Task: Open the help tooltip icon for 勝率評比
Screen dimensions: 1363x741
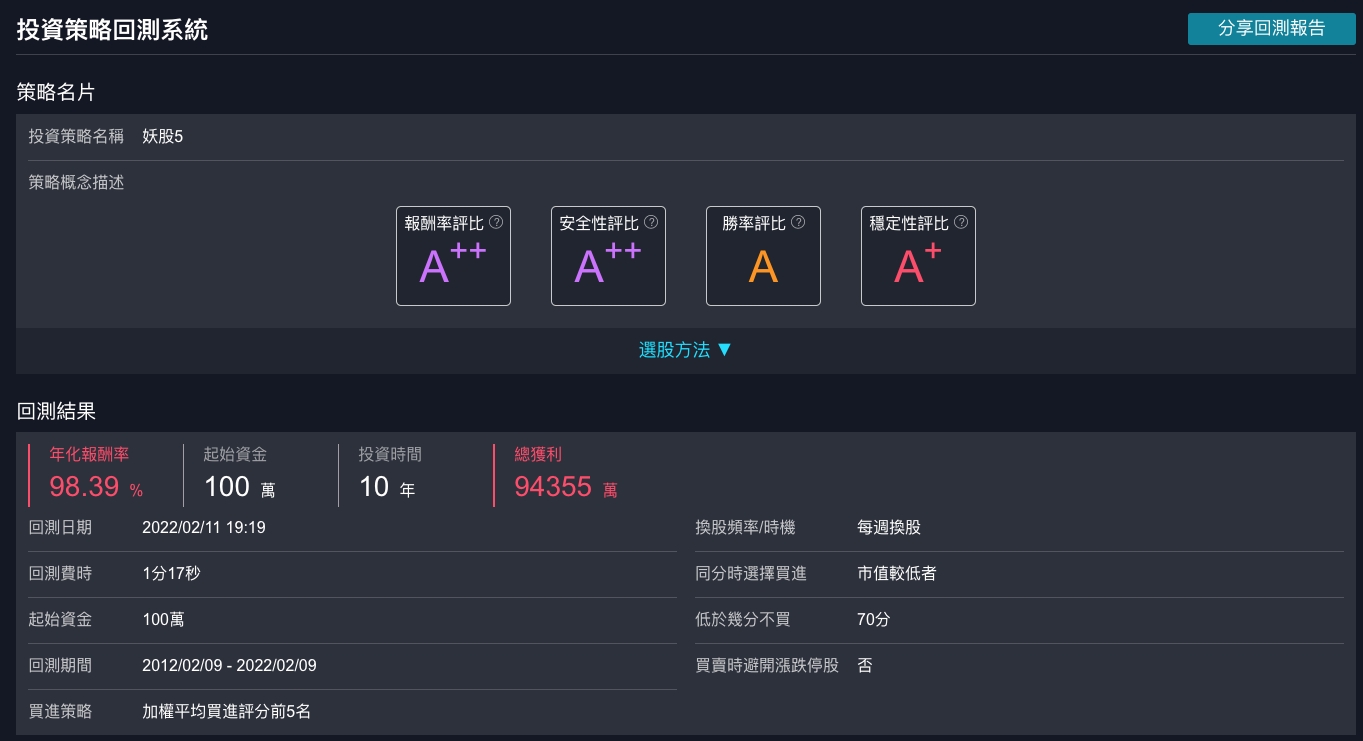Action: click(x=798, y=223)
